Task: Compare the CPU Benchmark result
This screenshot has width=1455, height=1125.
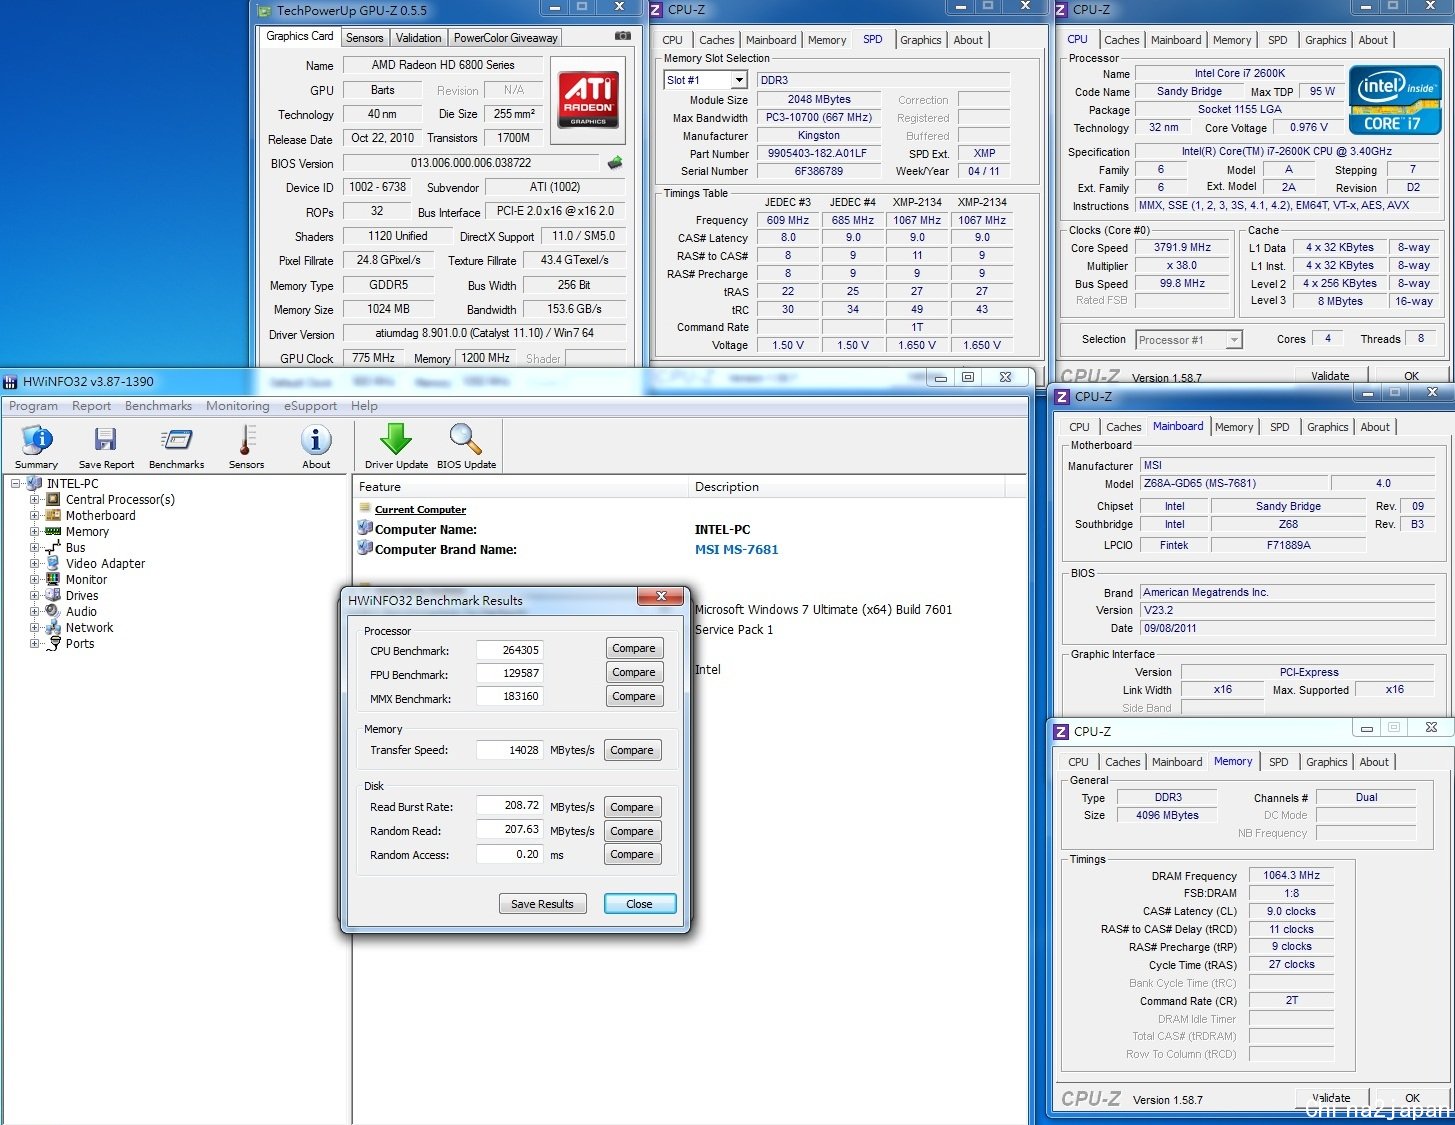Action: coord(634,648)
